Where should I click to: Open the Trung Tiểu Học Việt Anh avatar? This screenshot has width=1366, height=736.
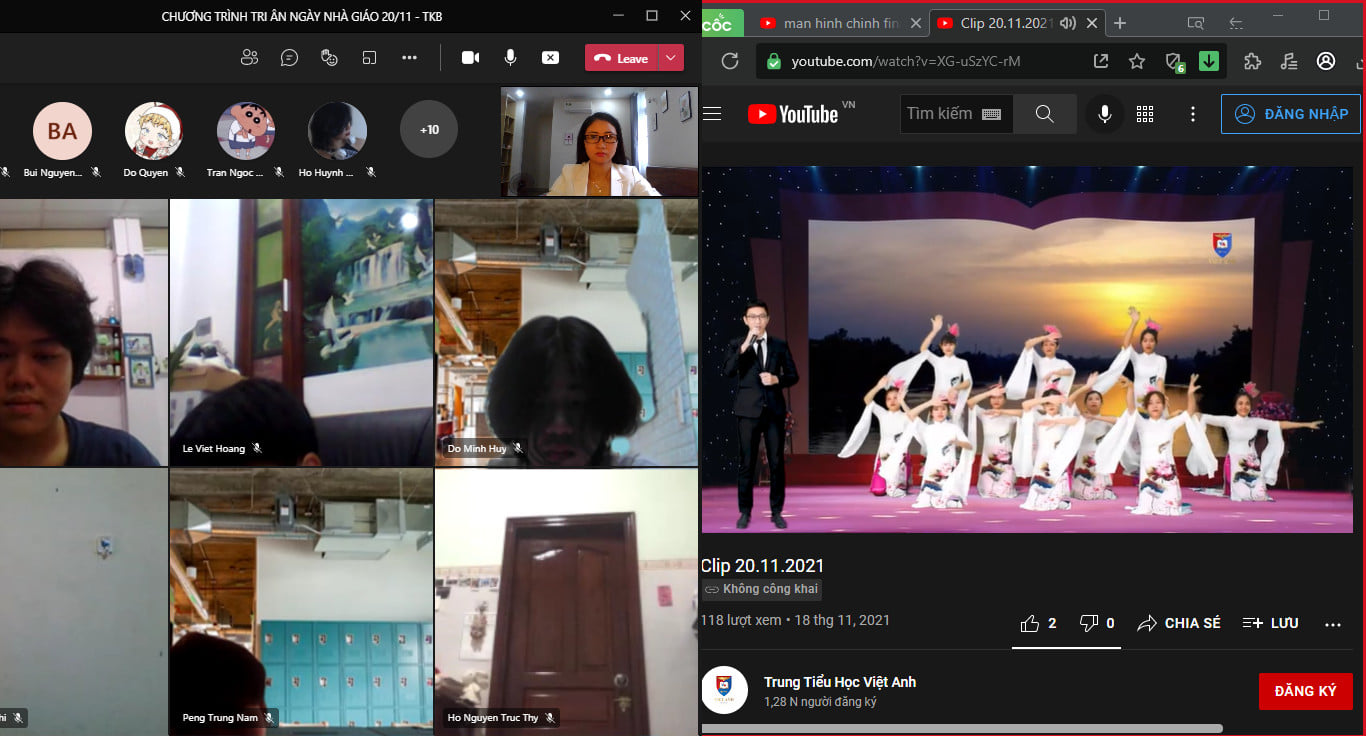[x=725, y=690]
